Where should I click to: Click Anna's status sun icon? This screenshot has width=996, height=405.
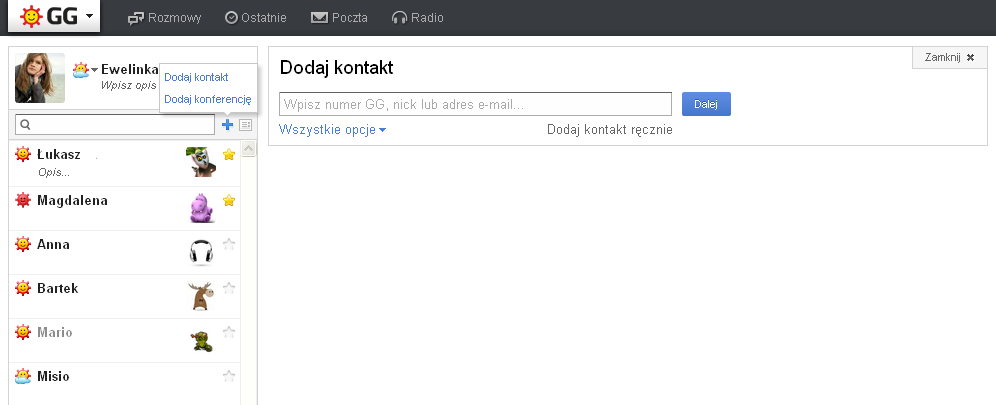[23, 244]
